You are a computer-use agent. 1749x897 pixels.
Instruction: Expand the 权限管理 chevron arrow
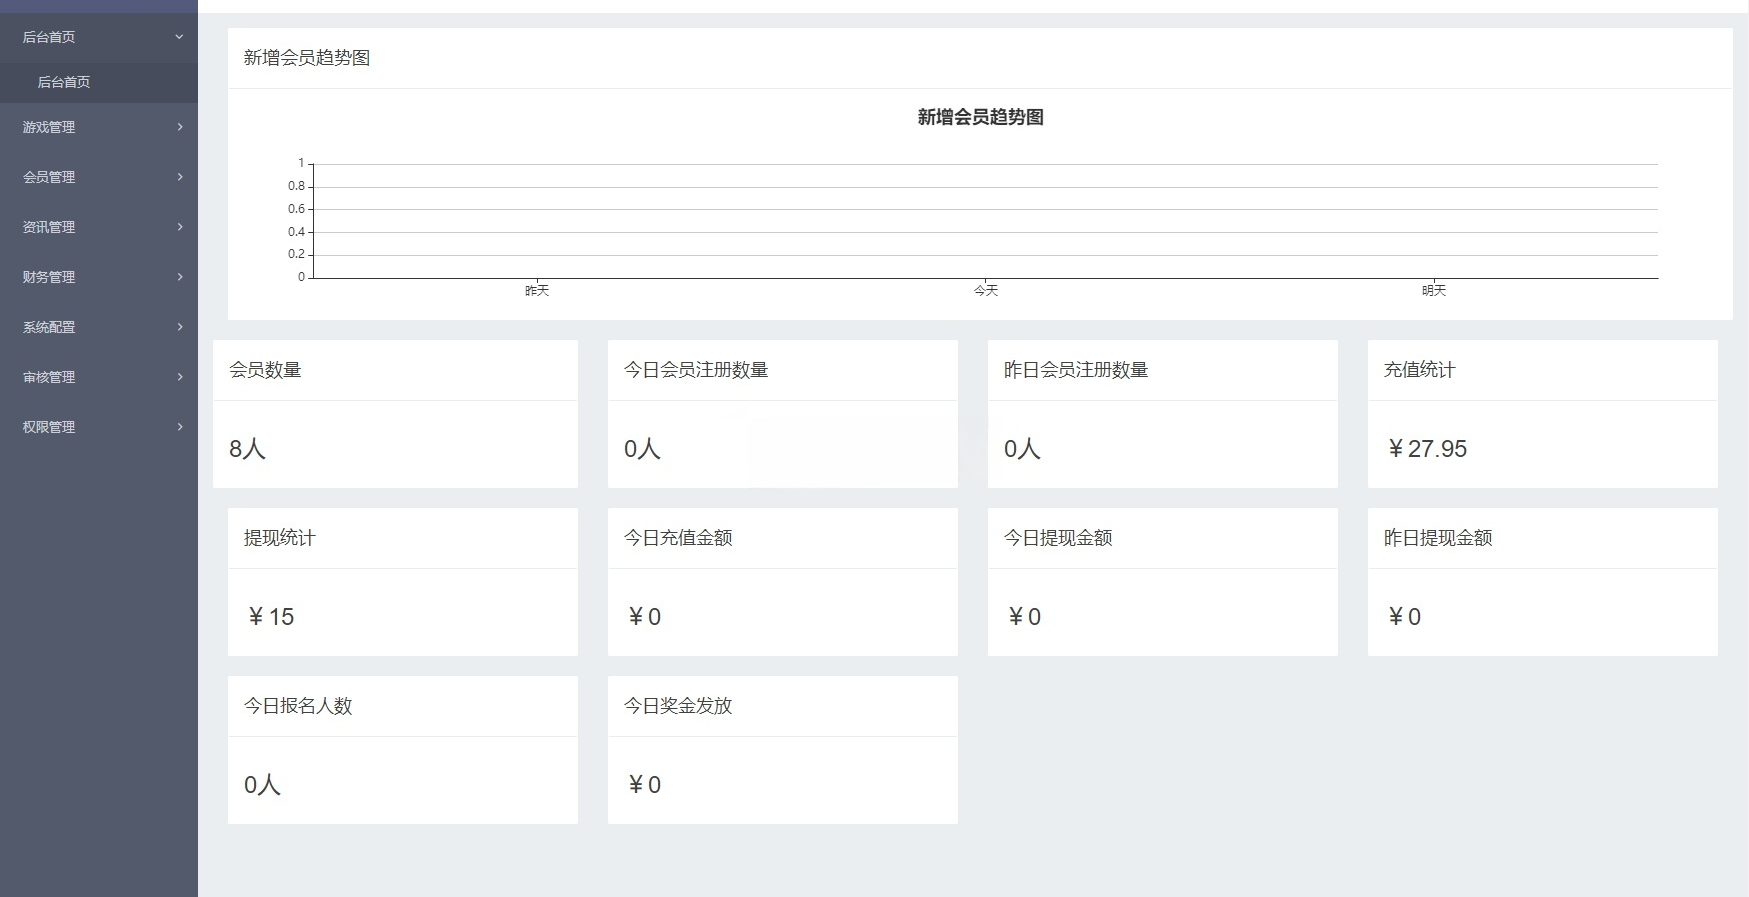coord(180,427)
